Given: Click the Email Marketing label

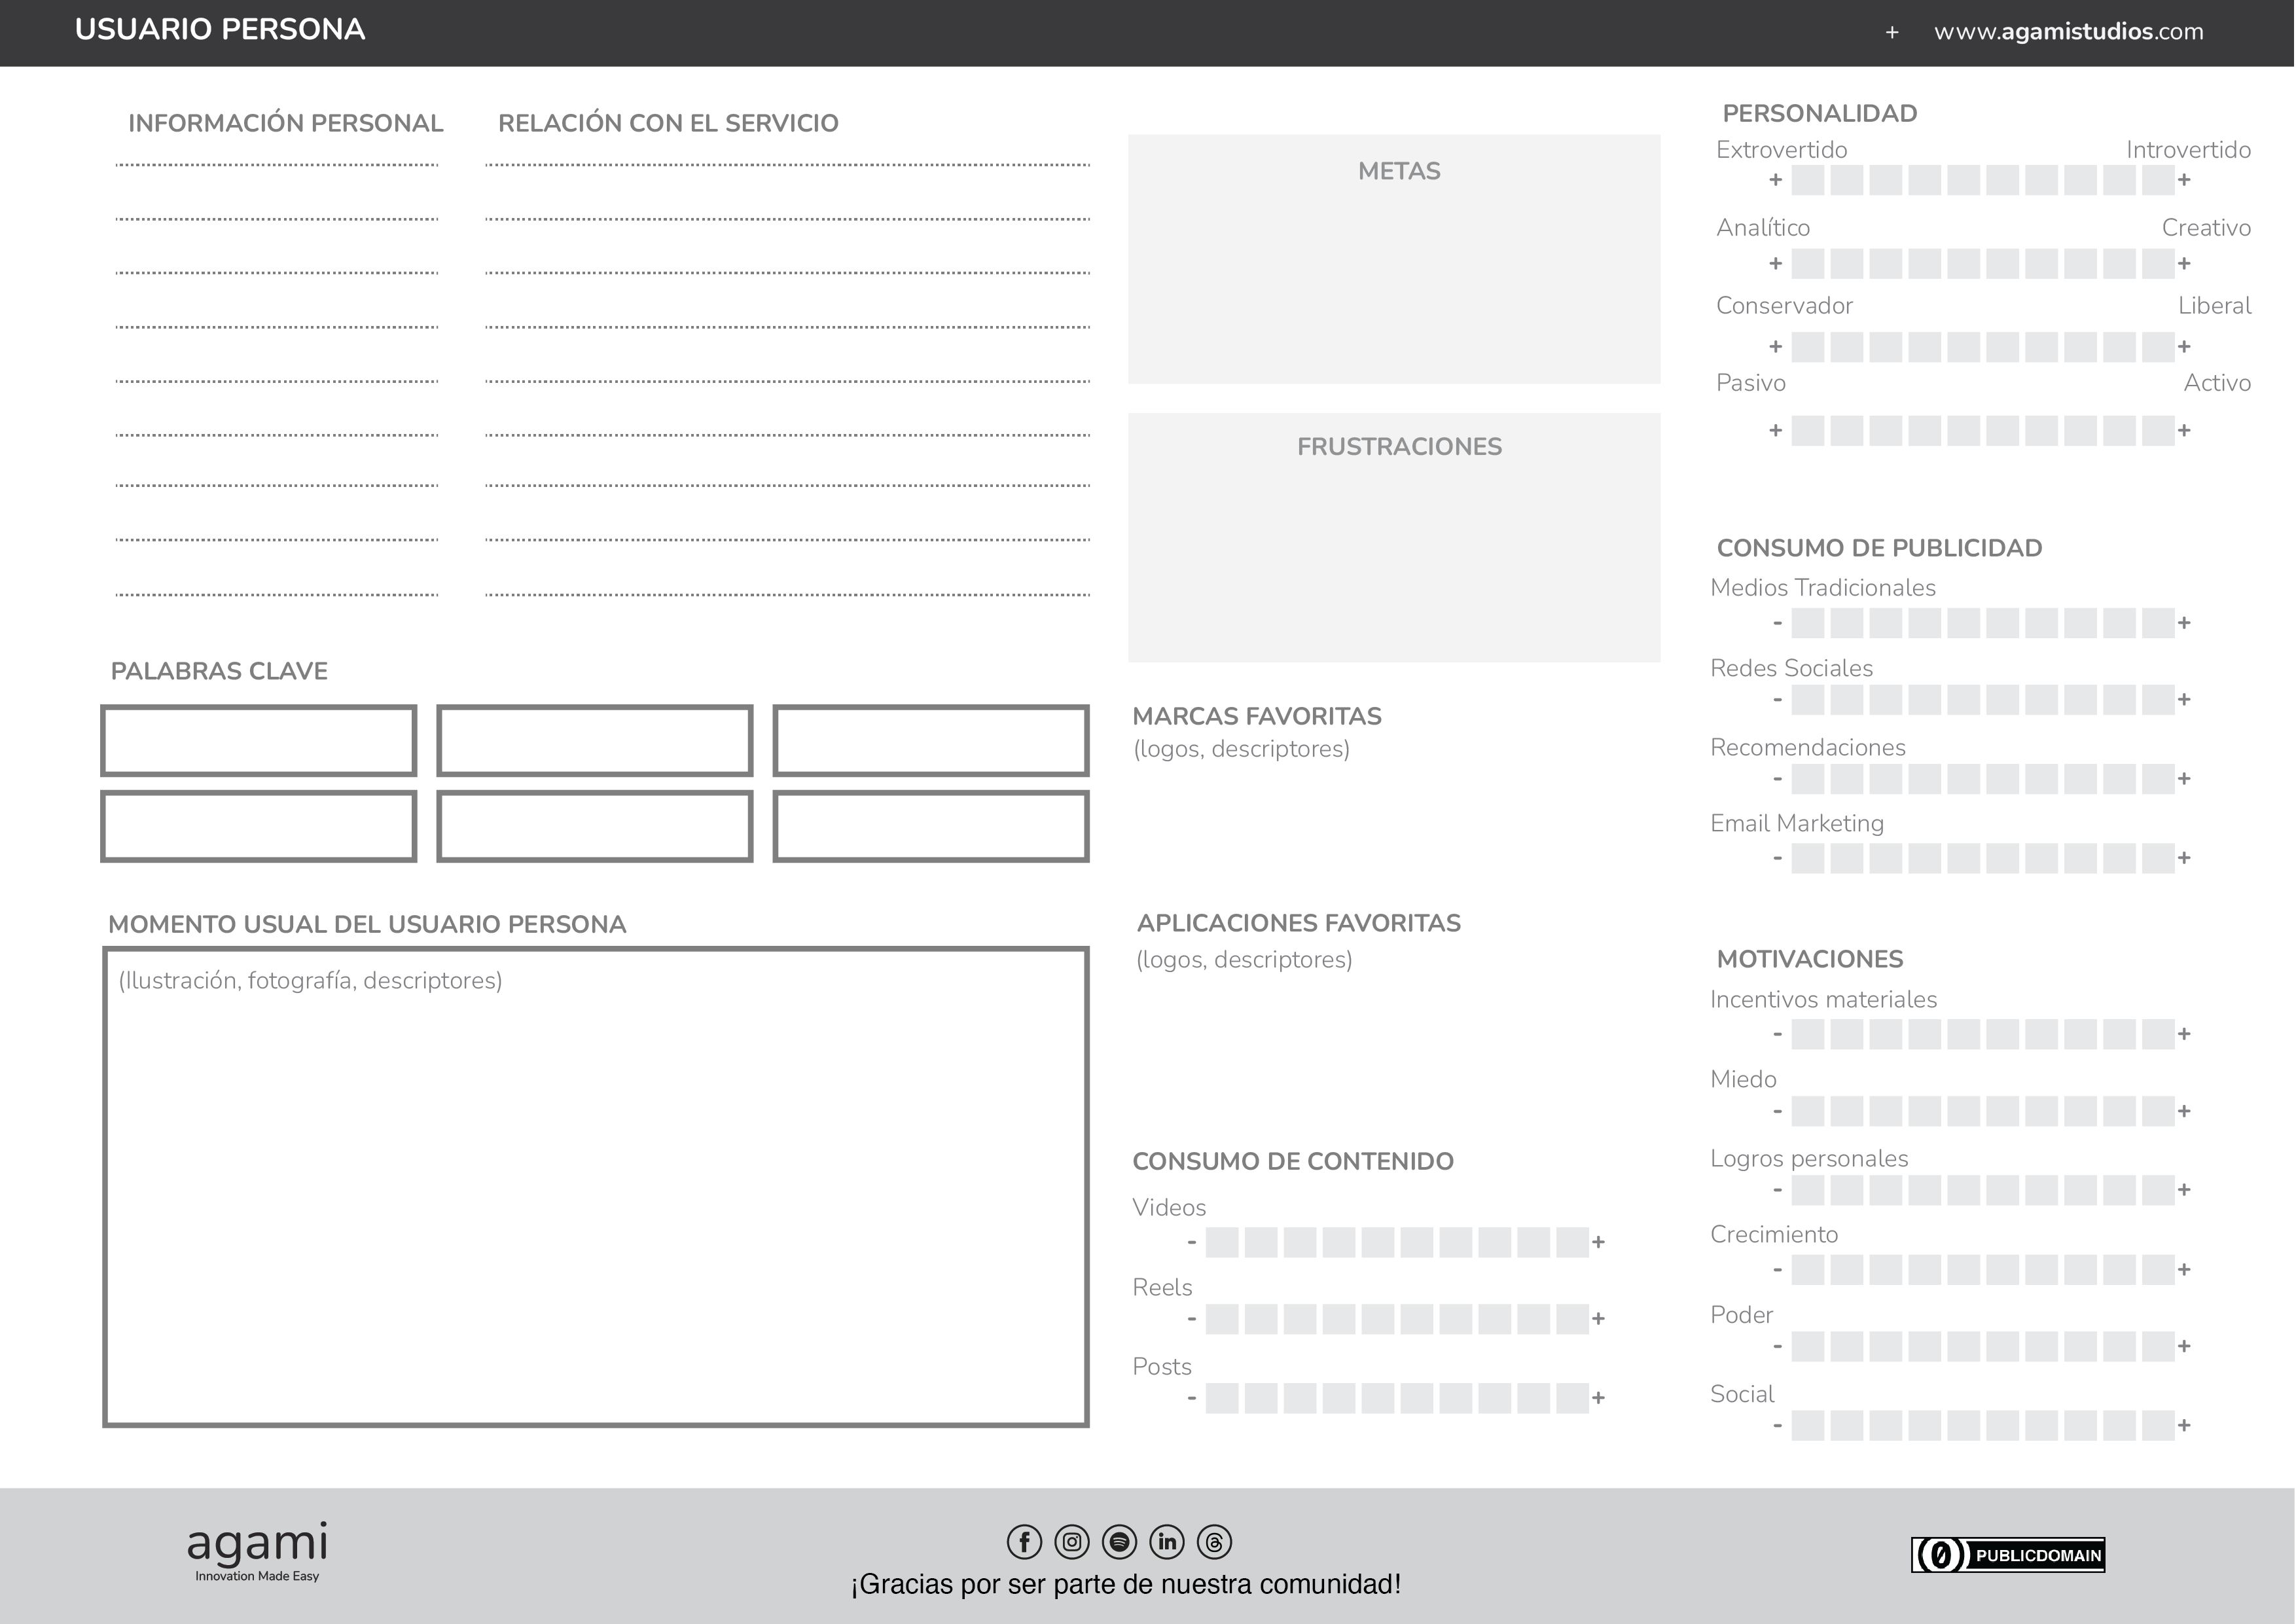Looking at the screenshot, I should pos(1797,824).
